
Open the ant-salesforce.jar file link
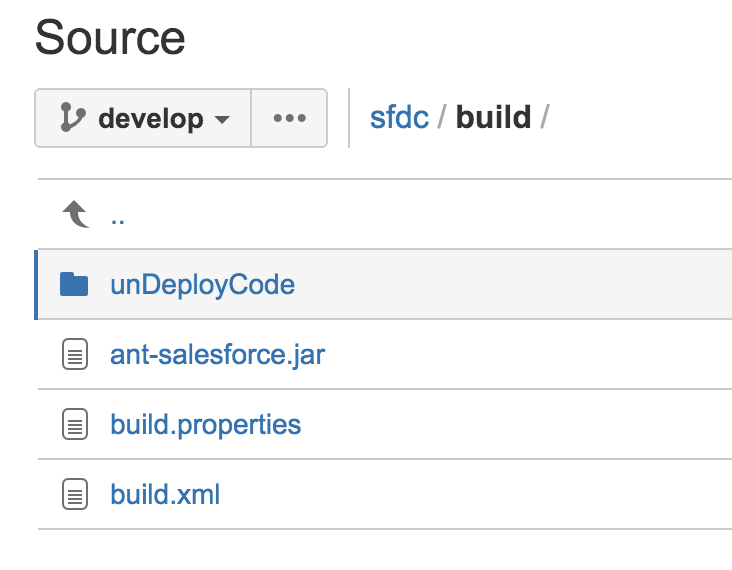[x=217, y=354]
